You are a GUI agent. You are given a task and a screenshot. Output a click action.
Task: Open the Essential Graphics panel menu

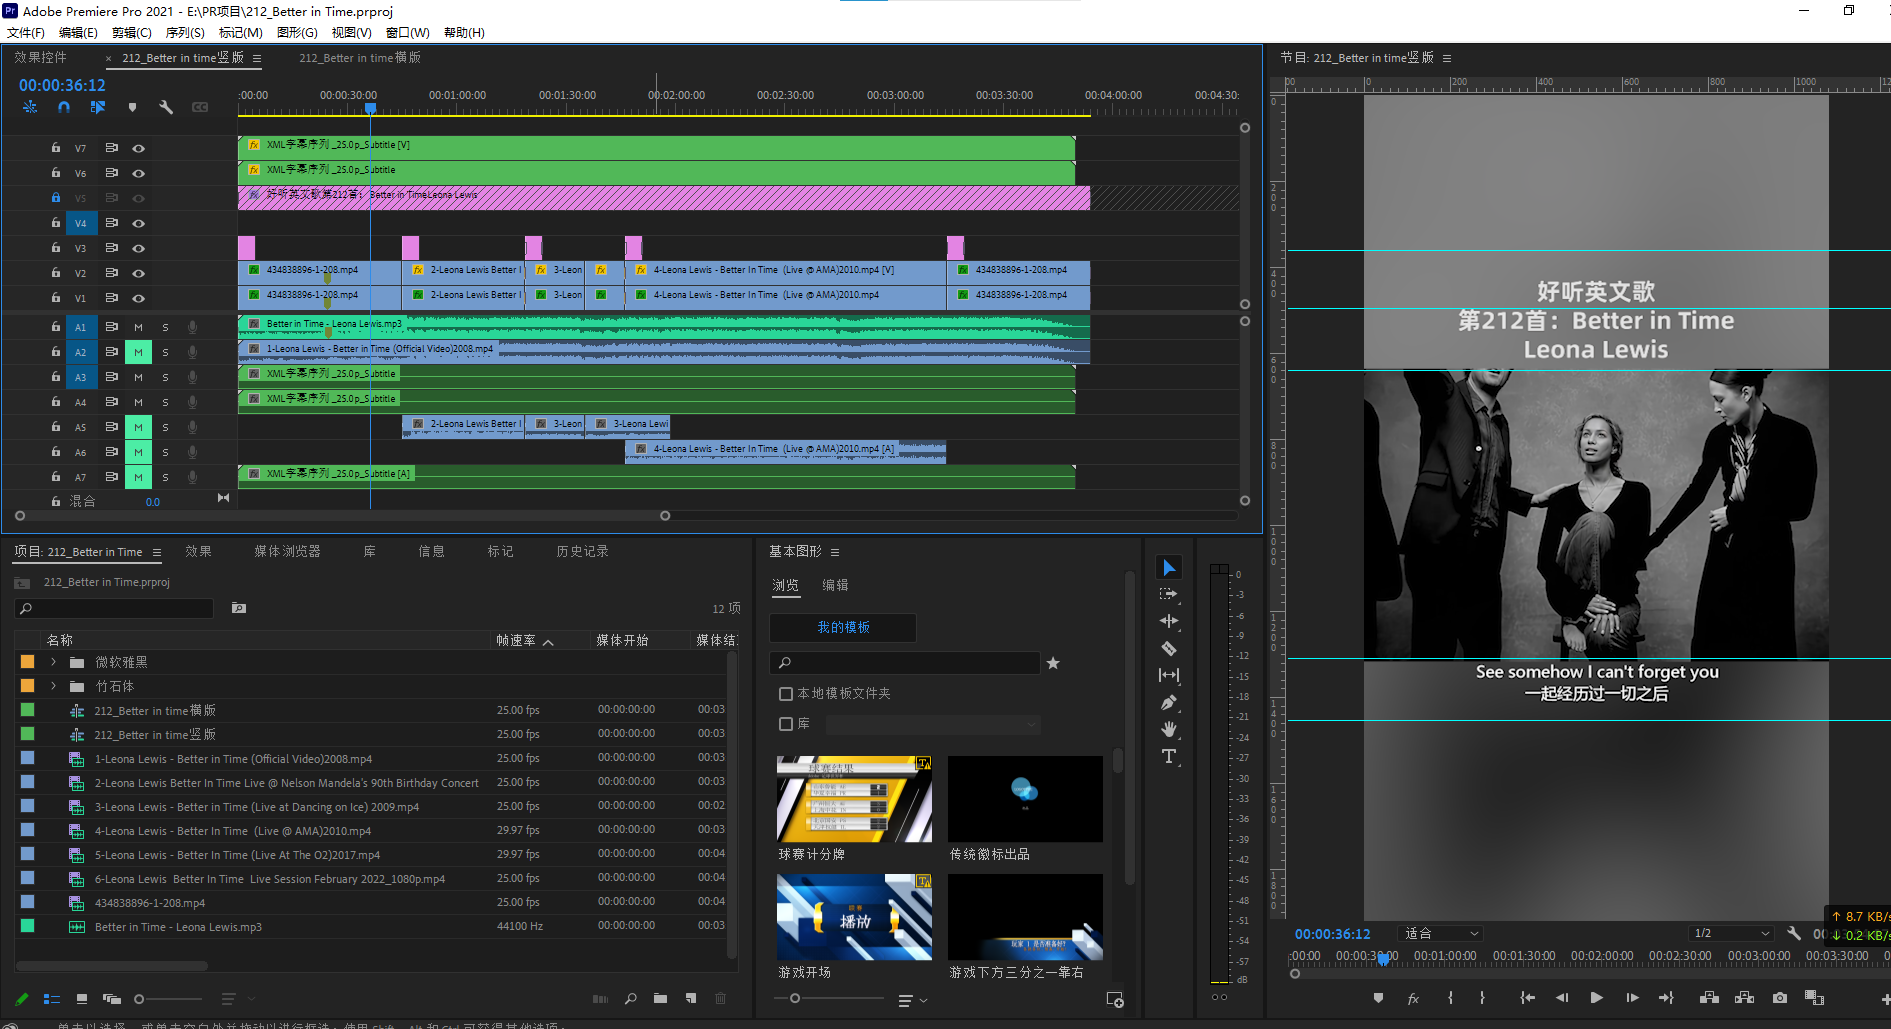pos(835,552)
